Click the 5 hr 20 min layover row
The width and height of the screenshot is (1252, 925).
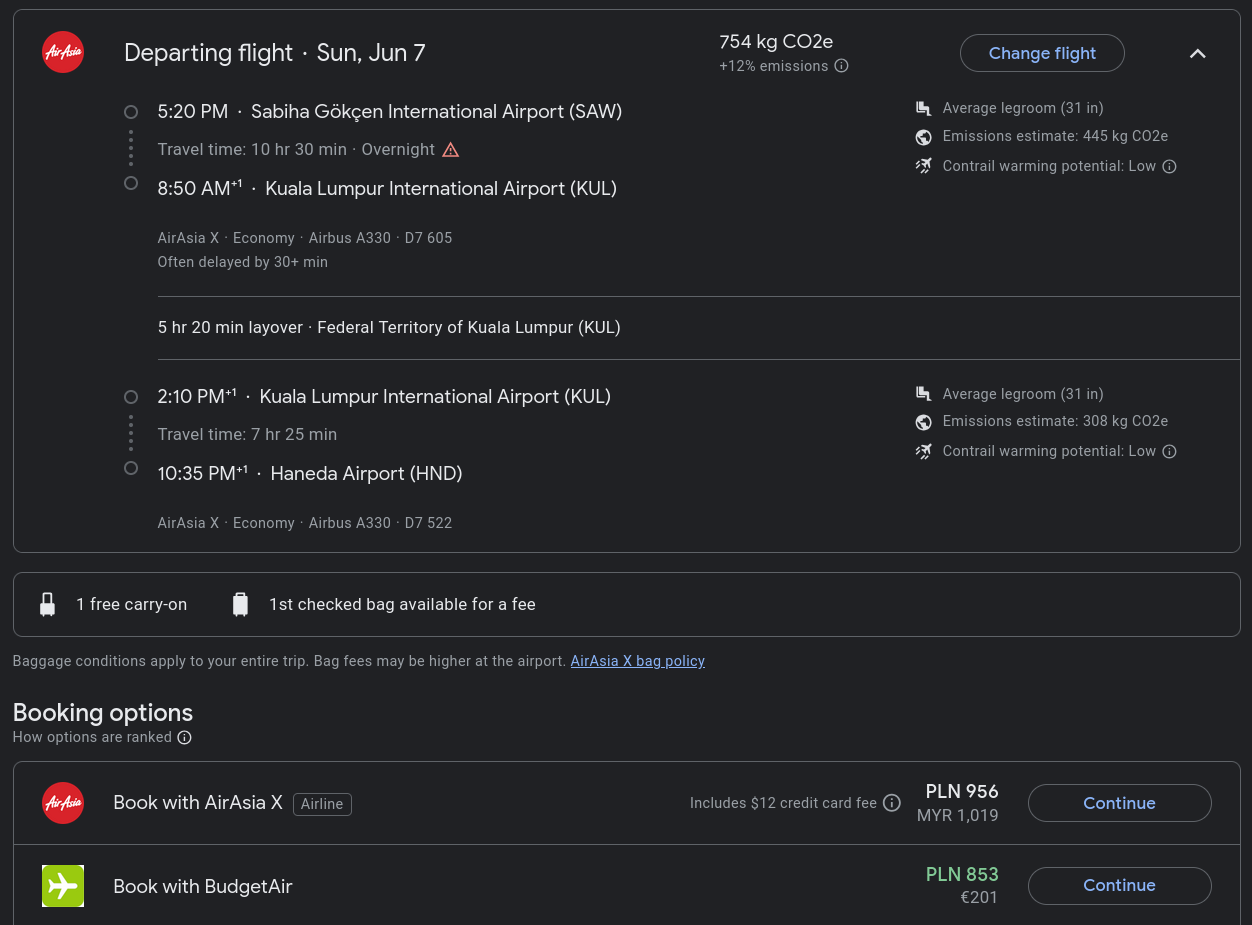point(389,327)
